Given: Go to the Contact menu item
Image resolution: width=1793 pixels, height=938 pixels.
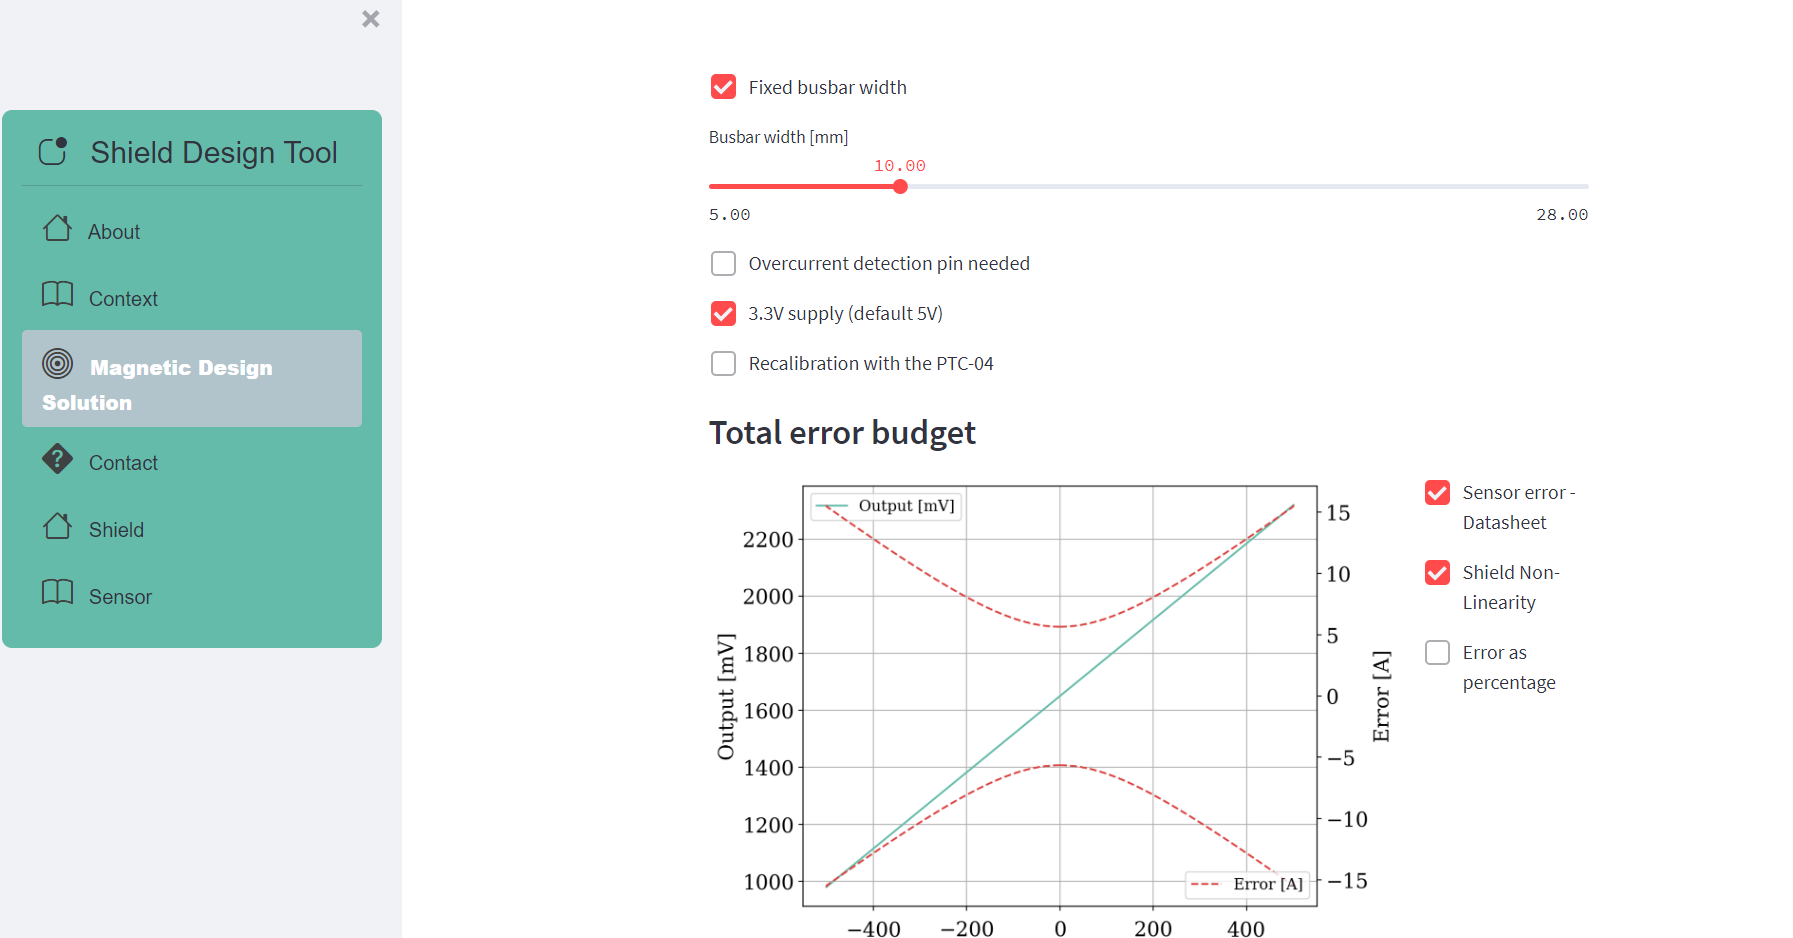Looking at the screenshot, I should point(123,463).
